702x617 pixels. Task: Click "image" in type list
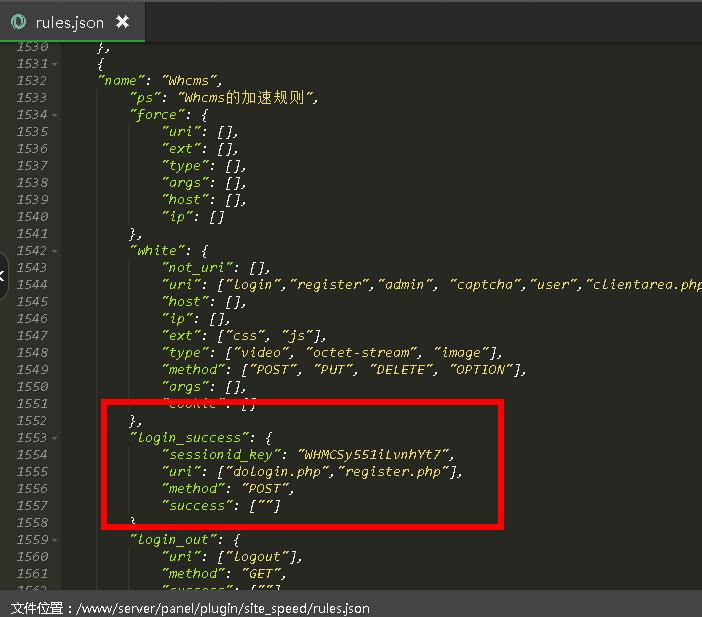click(x=461, y=353)
